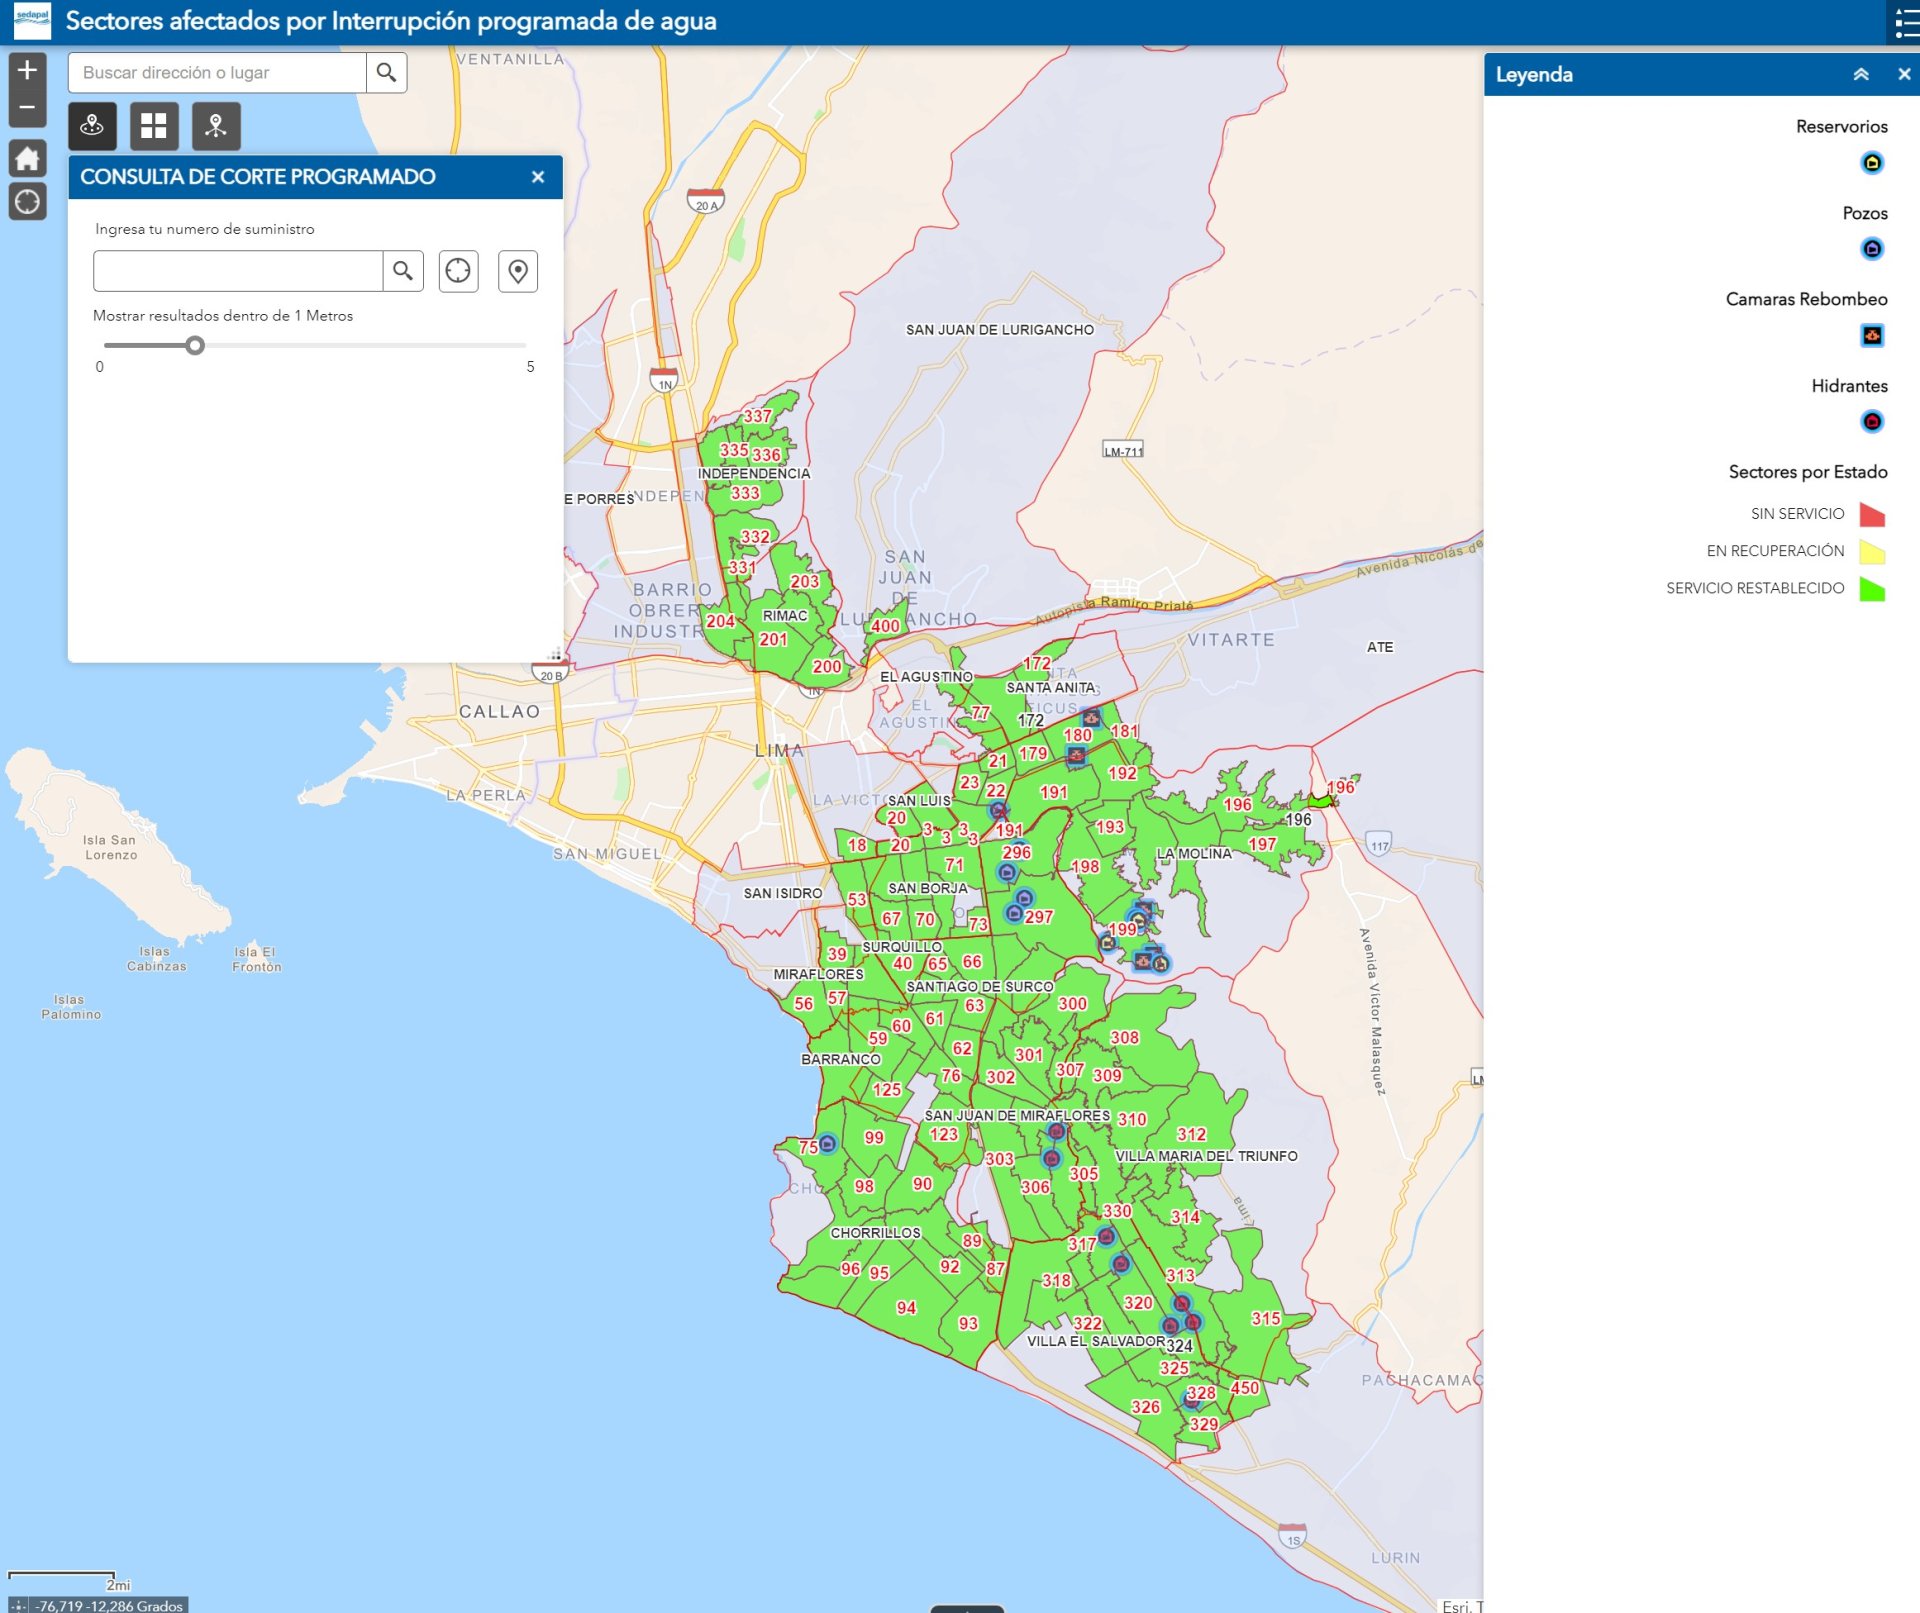This screenshot has width=1920, height=1613.
Task: Collapse the Leyenda panel
Action: coord(1861,75)
